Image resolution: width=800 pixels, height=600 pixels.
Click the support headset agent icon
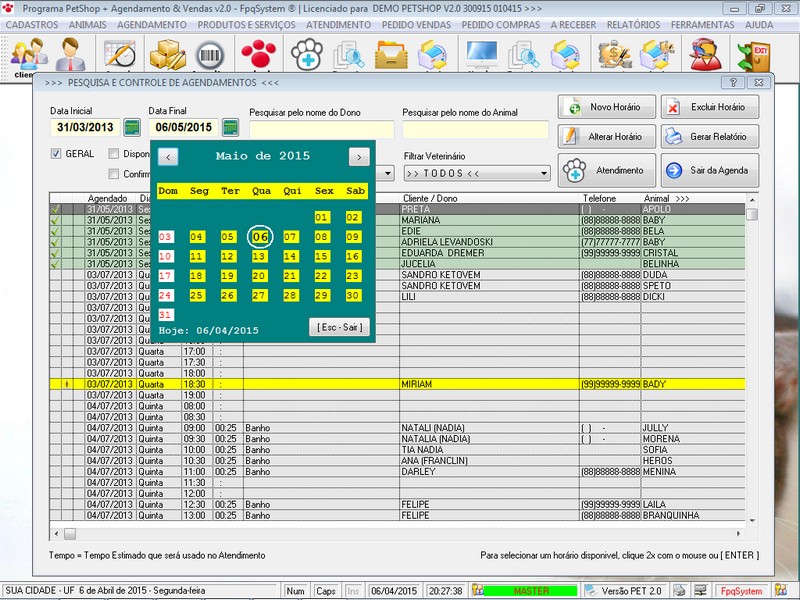coord(706,55)
